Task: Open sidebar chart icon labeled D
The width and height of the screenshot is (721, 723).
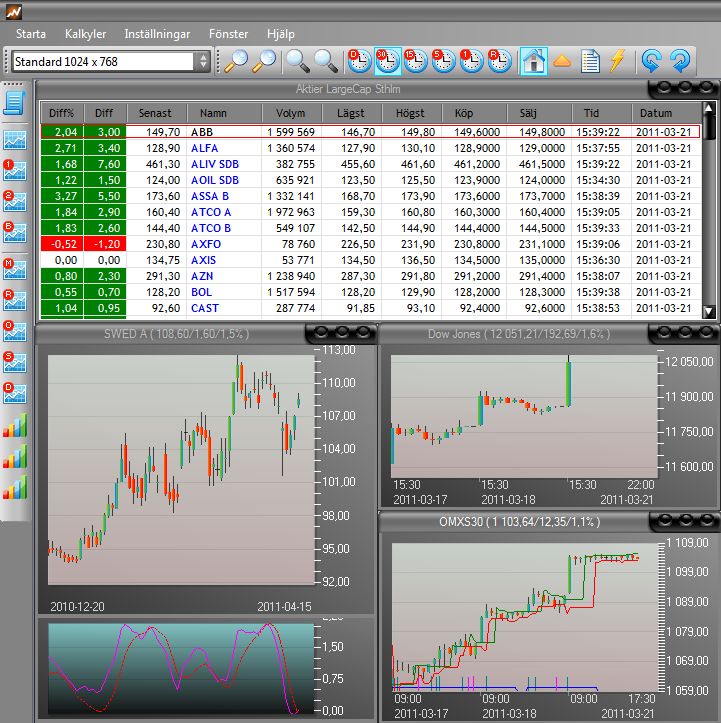Action: pyautogui.click(x=15, y=393)
